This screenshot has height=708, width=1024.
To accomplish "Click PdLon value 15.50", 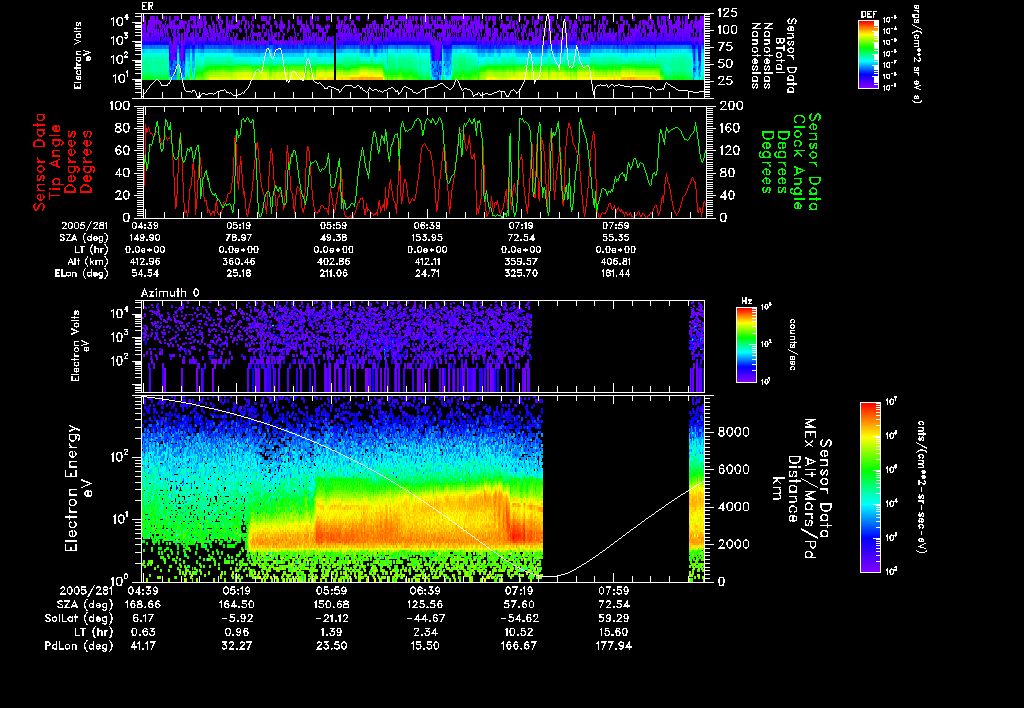I will coord(425,646).
